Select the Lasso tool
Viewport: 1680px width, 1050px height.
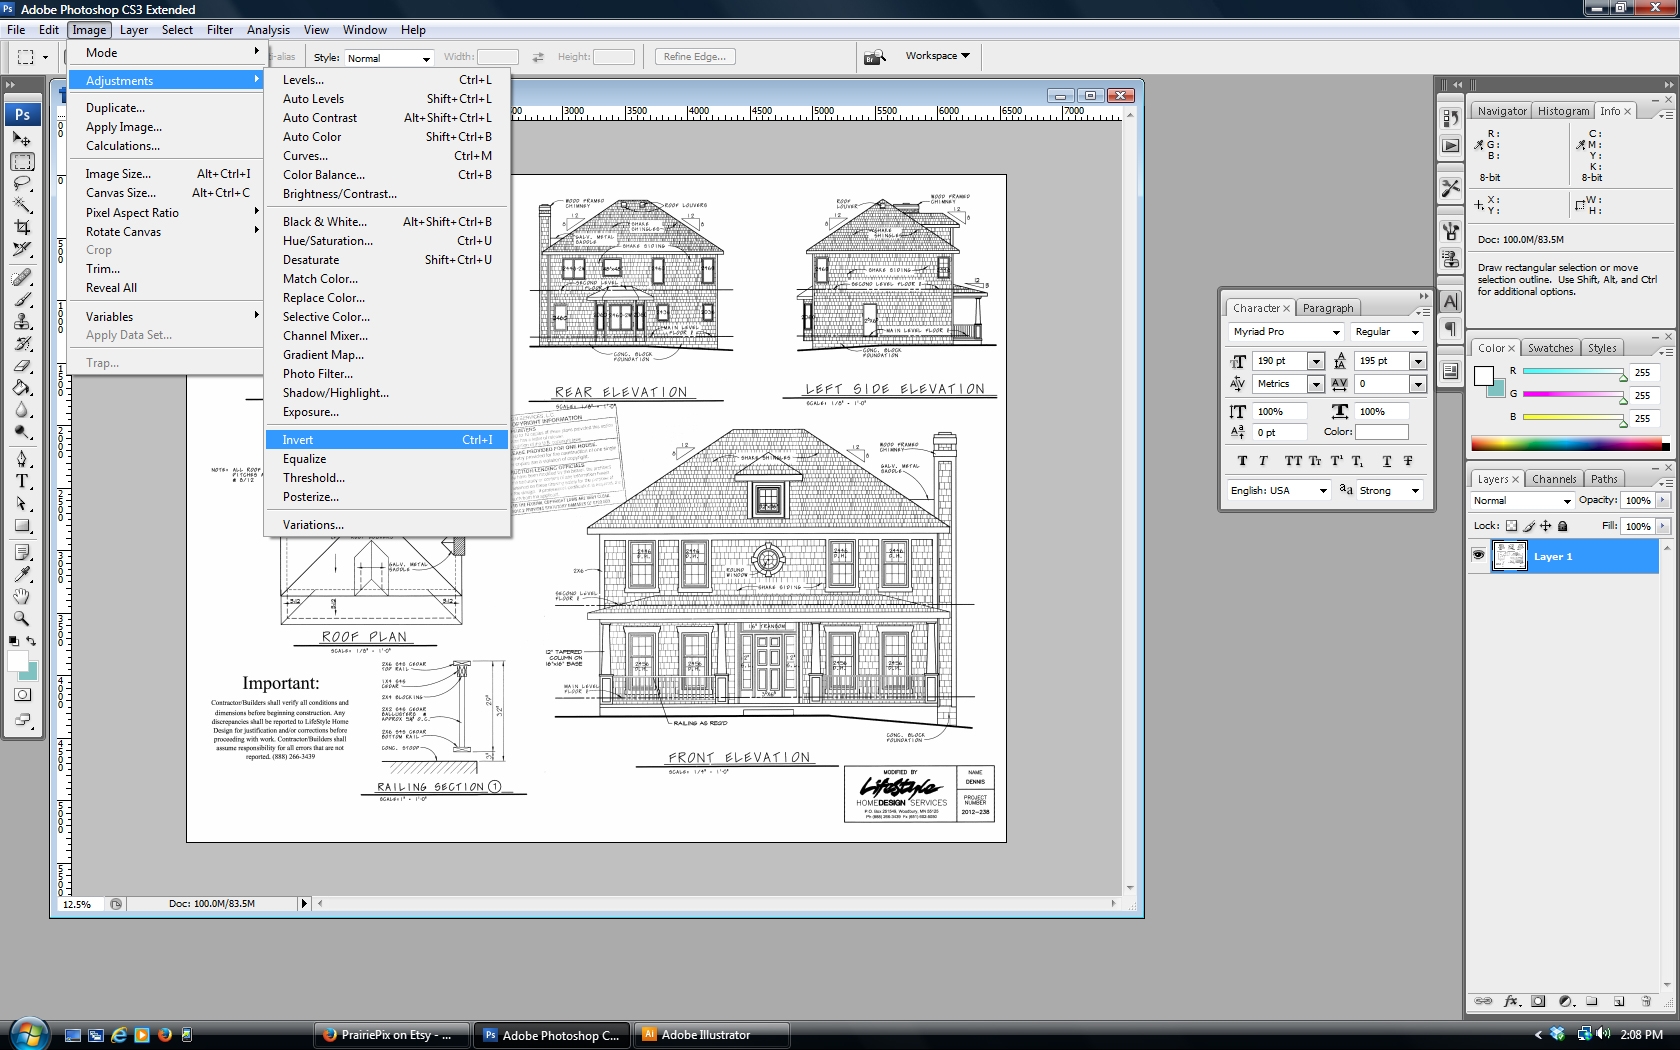tap(22, 183)
